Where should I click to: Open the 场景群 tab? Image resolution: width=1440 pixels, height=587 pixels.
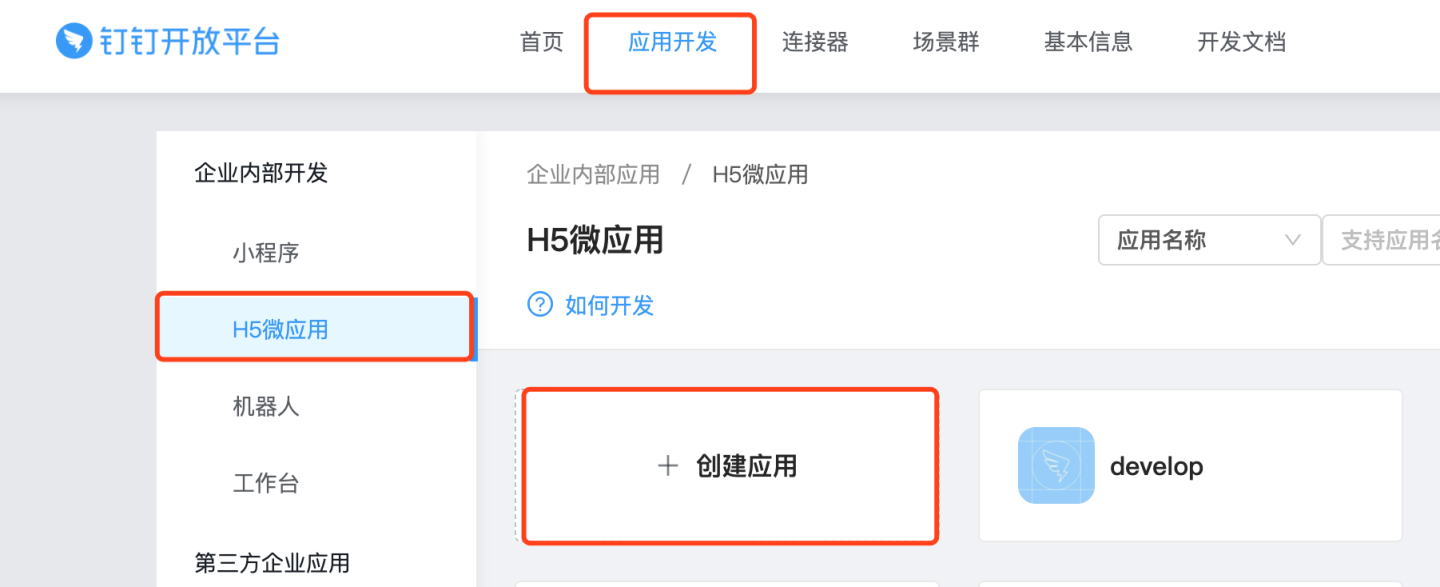(946, 42)
